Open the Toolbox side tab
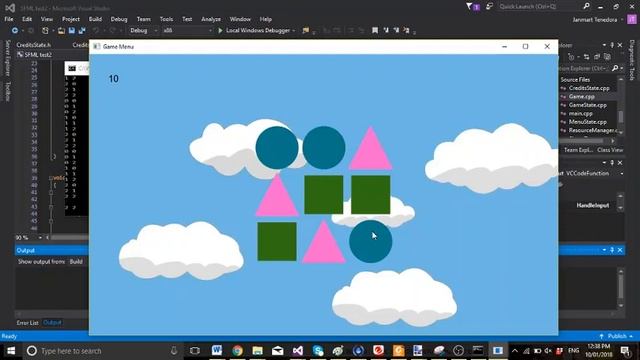The width and height of the screenshot is (640, 360). tap(7, 91)
